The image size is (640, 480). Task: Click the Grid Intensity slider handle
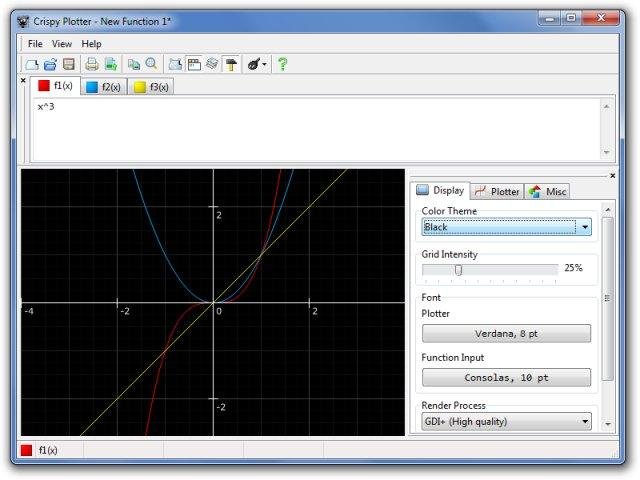coord(458,269)
